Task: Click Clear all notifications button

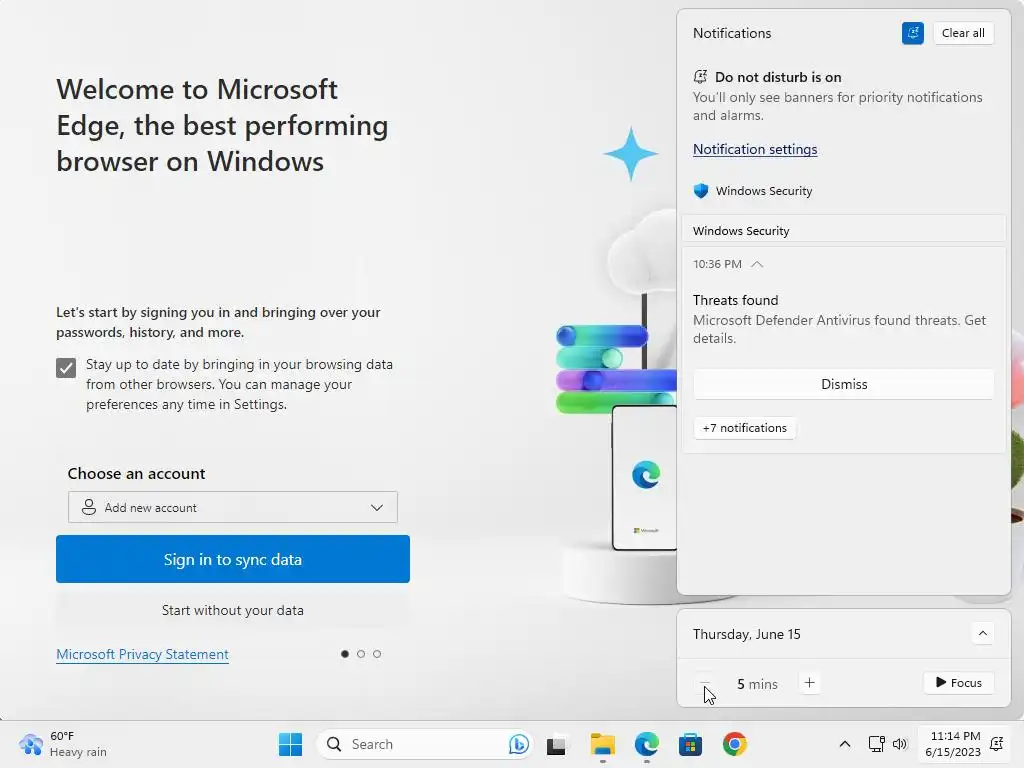Action: click(x=963, y=33)
